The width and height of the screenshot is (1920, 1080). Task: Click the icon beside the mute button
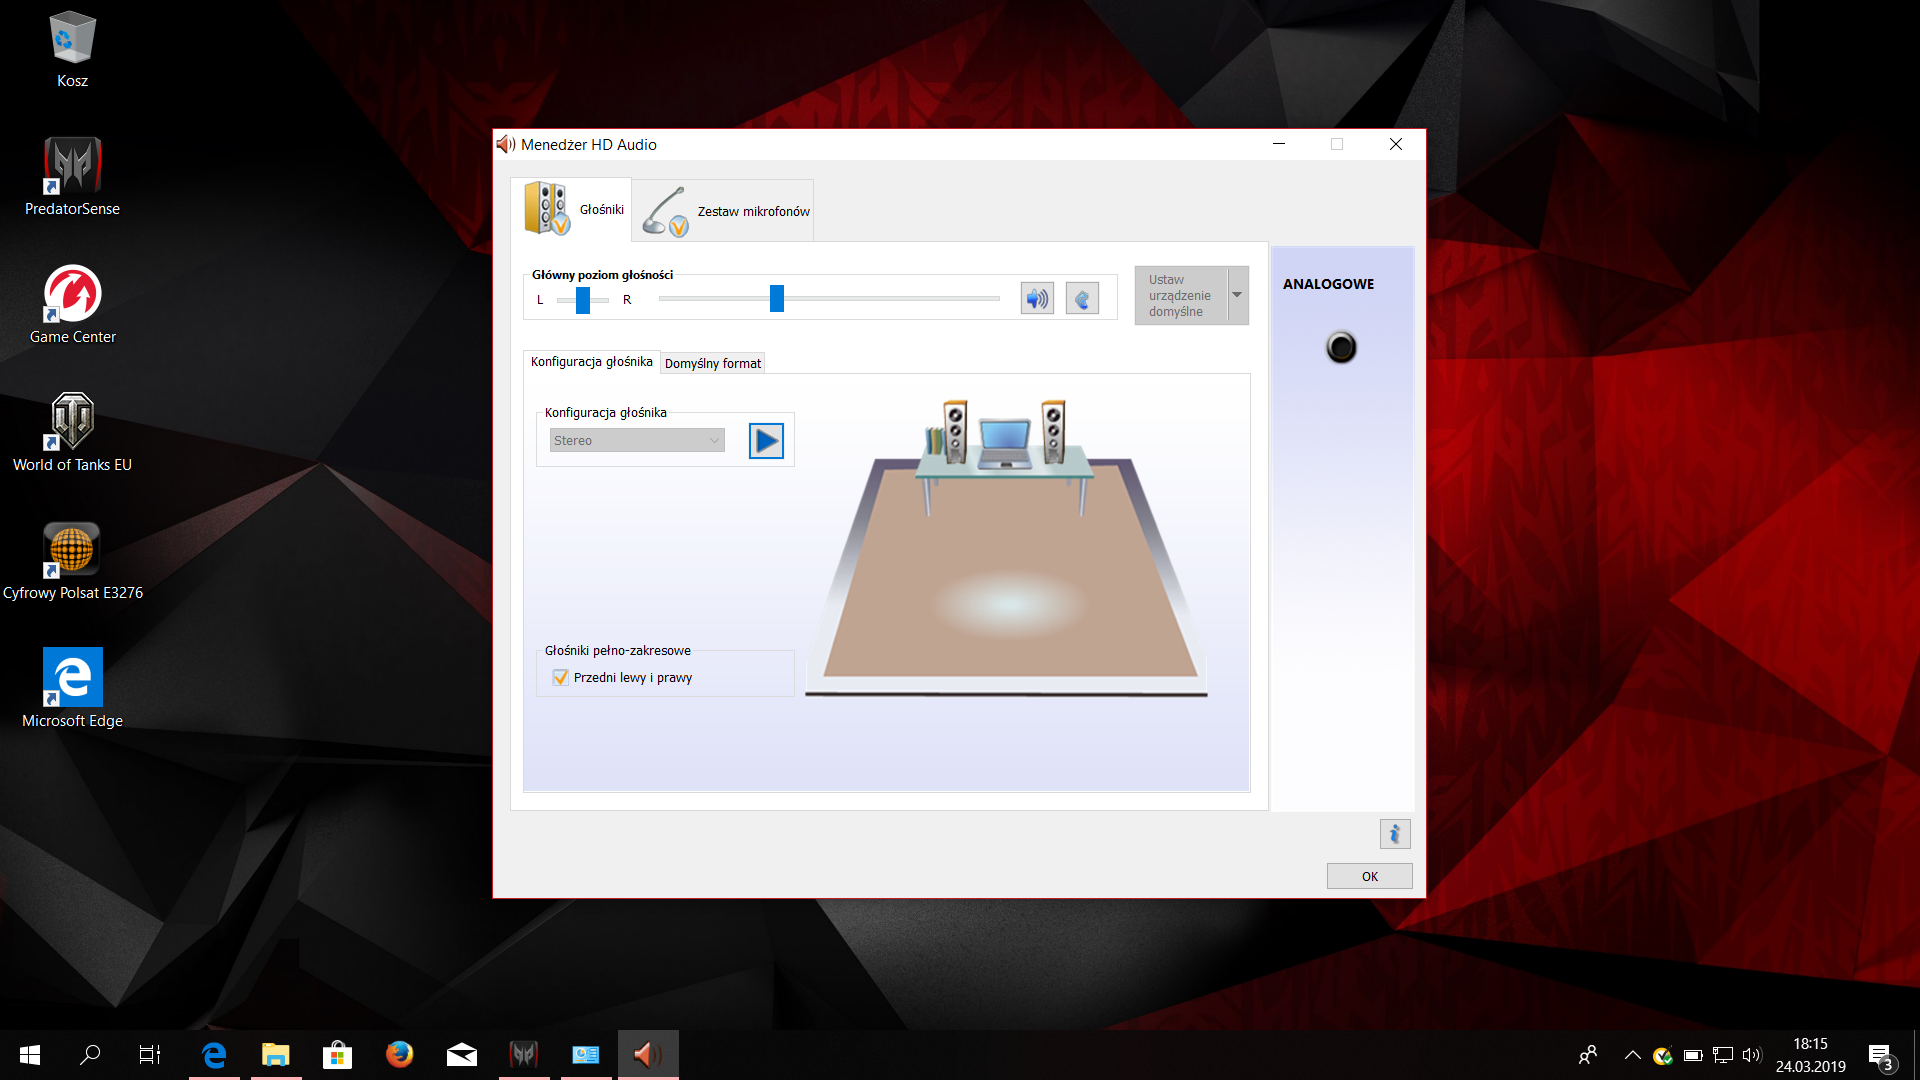coord(1082,298)
